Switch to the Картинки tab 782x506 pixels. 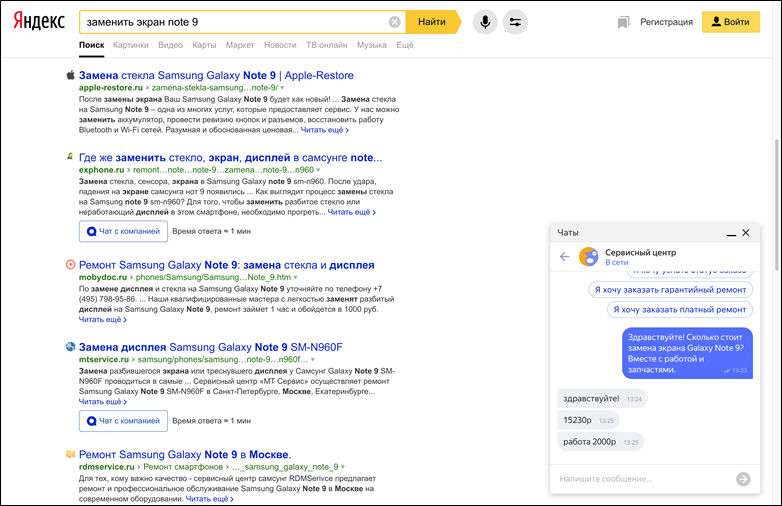[131, 45]
